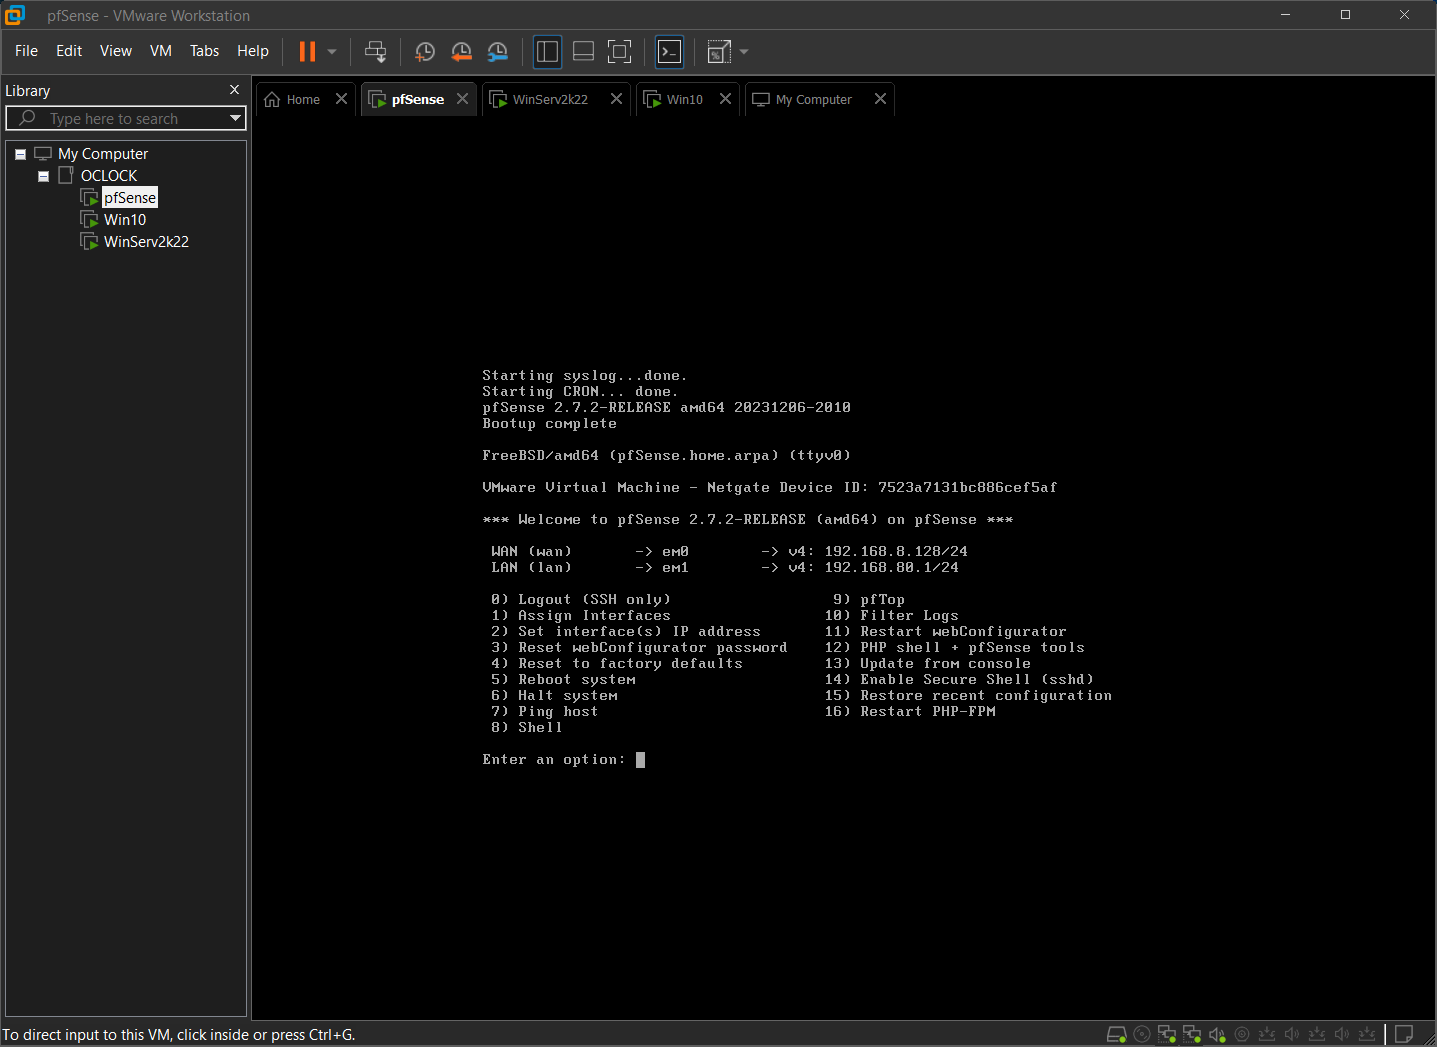Click Send Ctrl+Alt+Del icon
Screen dimensions: 1437x1047
click(x=375, y=52)
